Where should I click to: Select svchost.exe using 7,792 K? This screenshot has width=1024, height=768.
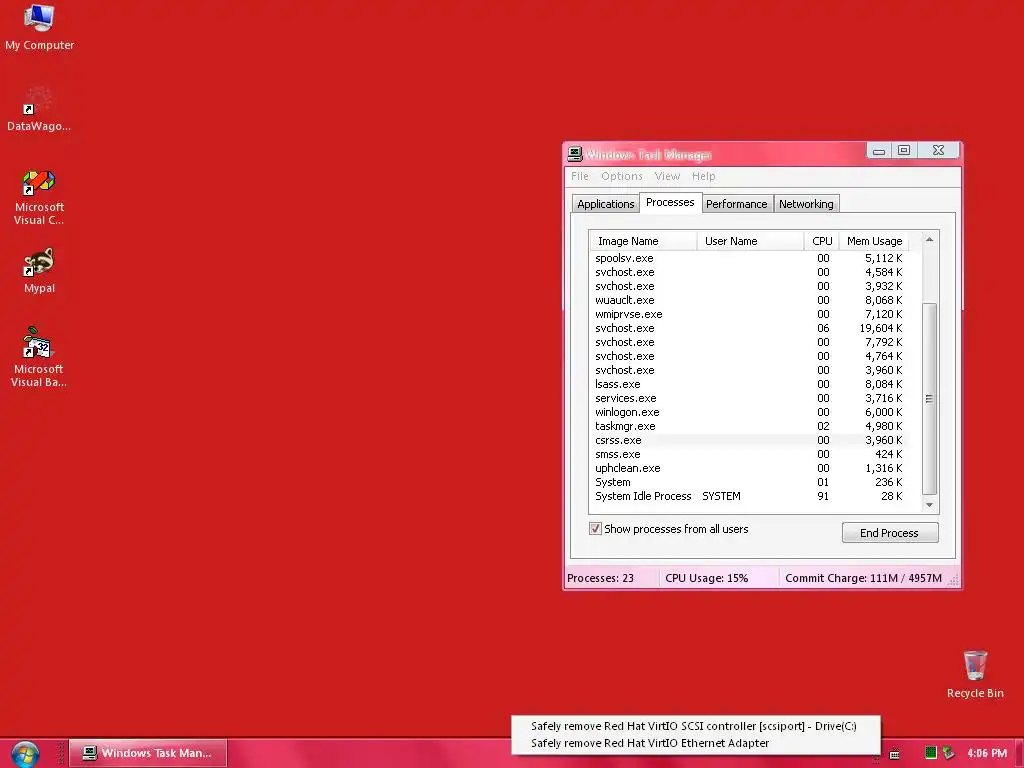tap(749, 342)
